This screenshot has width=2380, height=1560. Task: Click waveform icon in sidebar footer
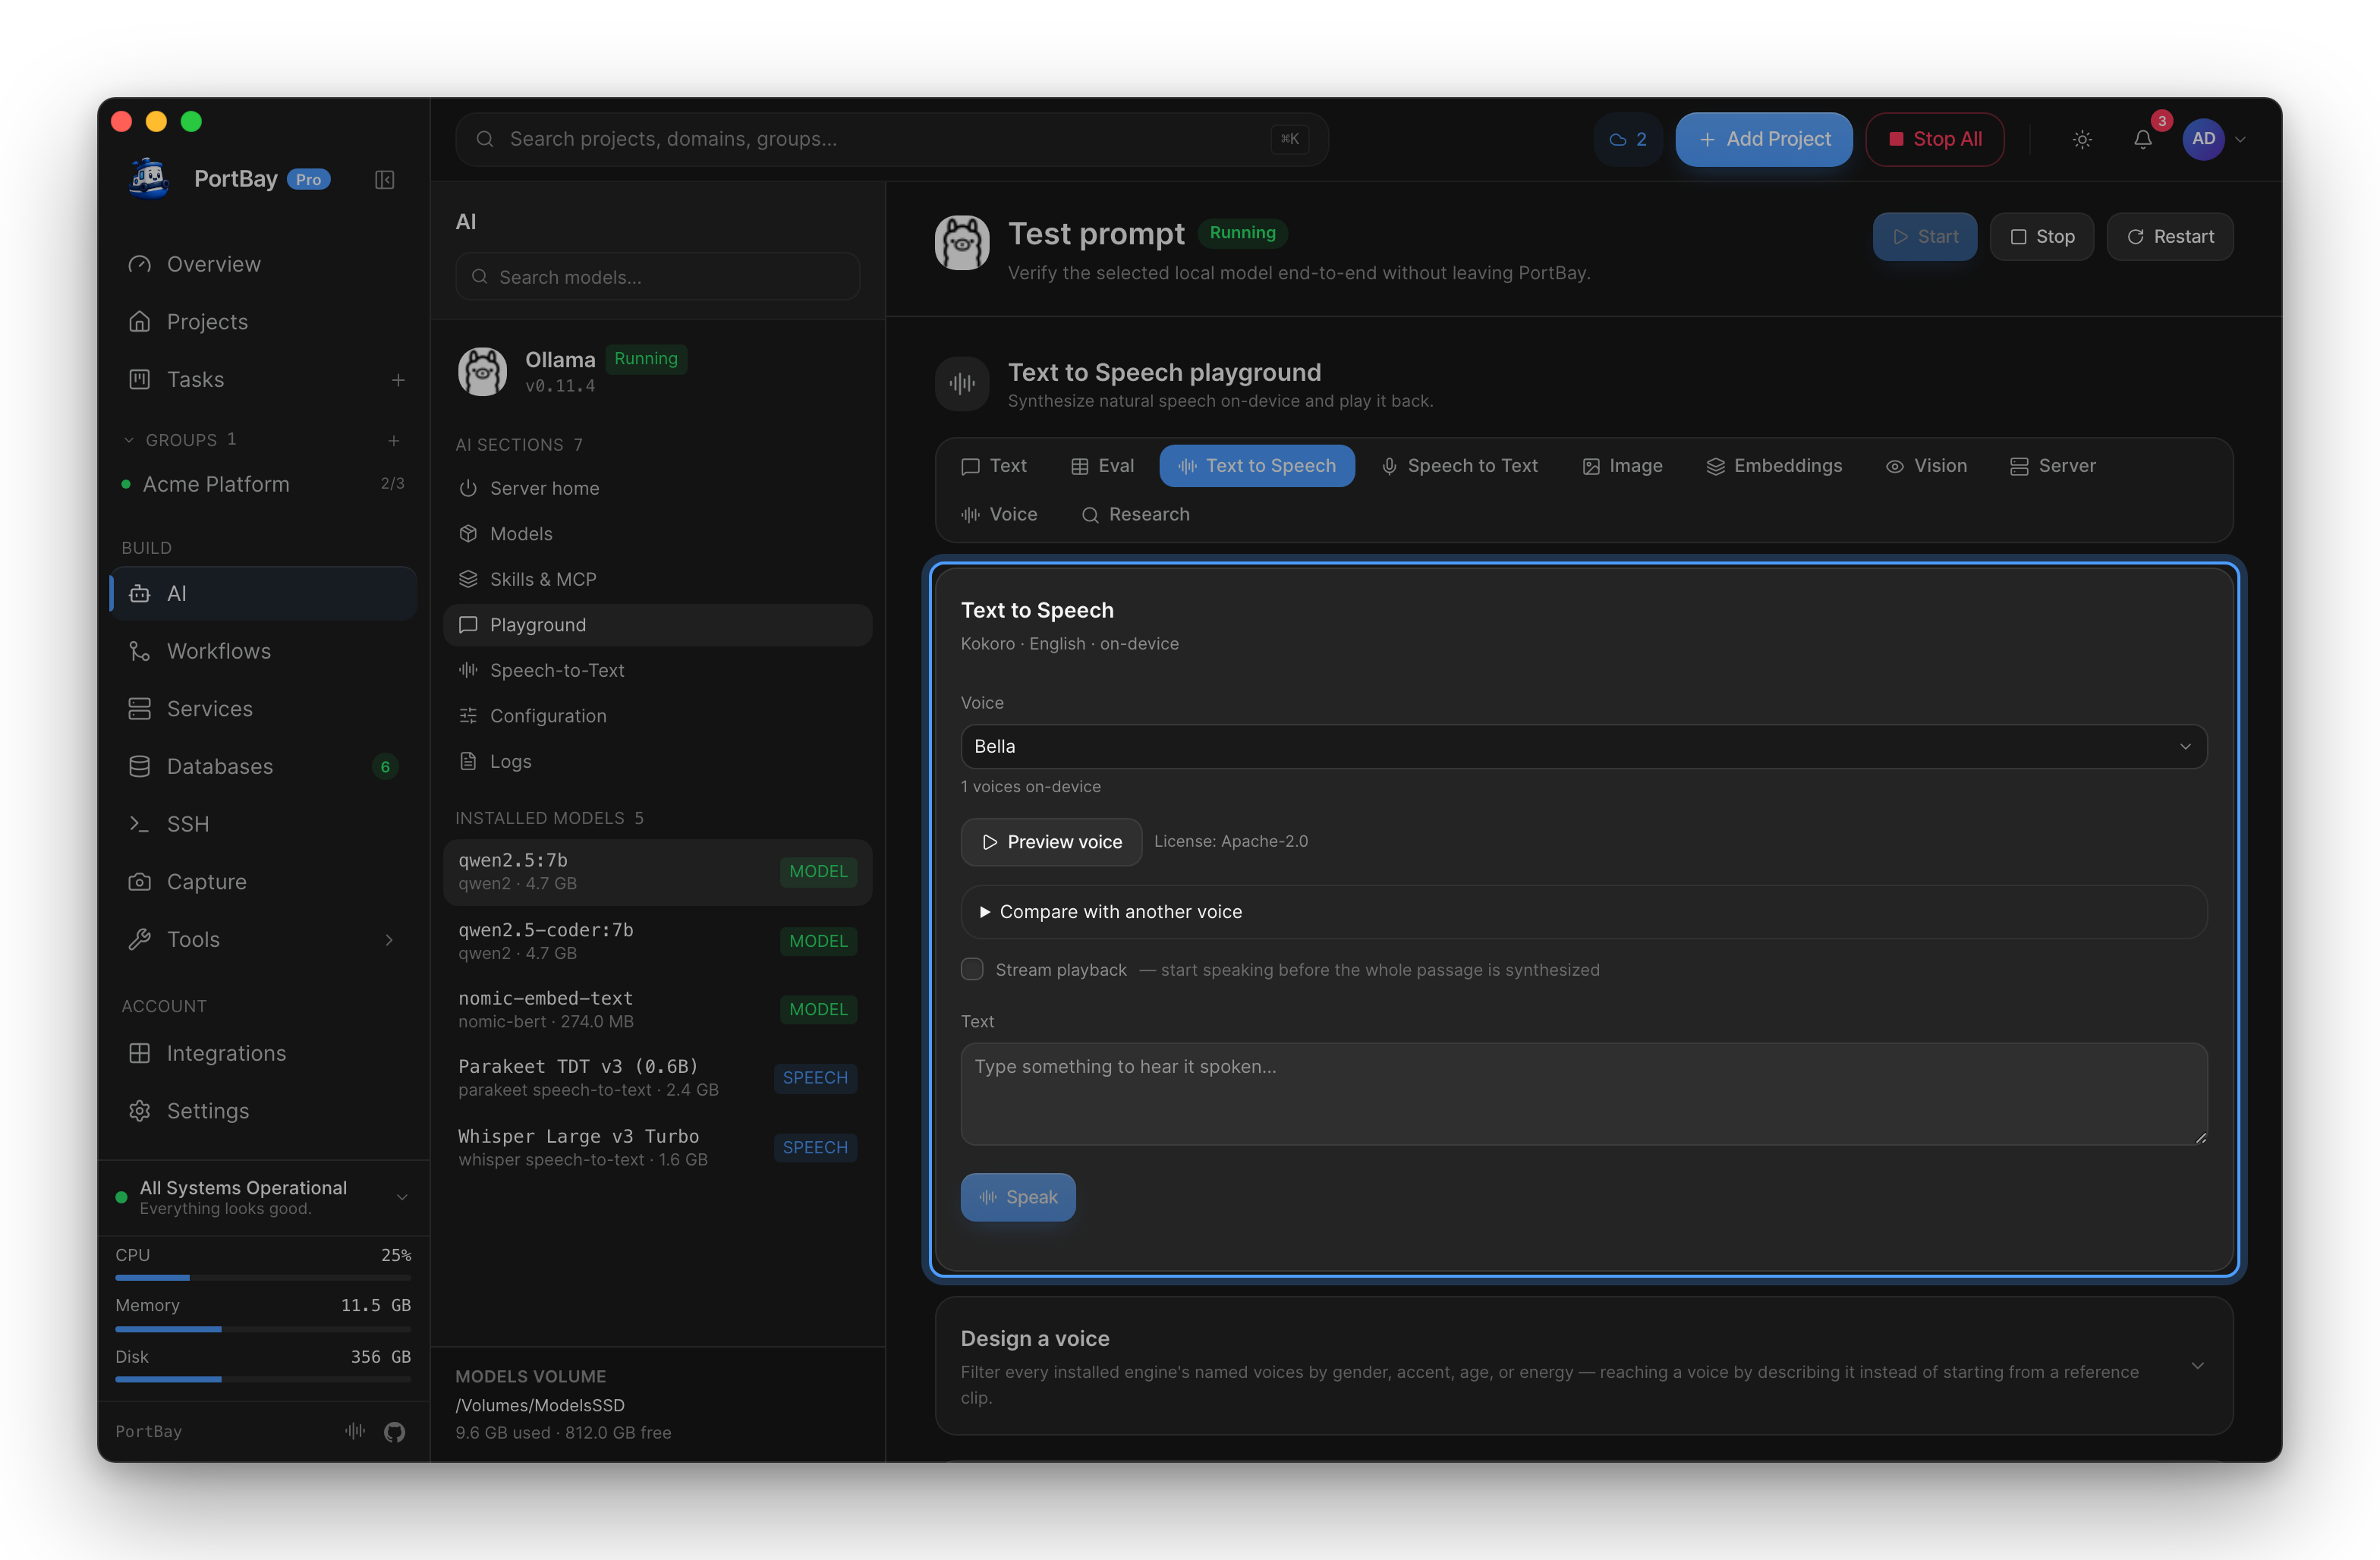tap(355, 1431)
